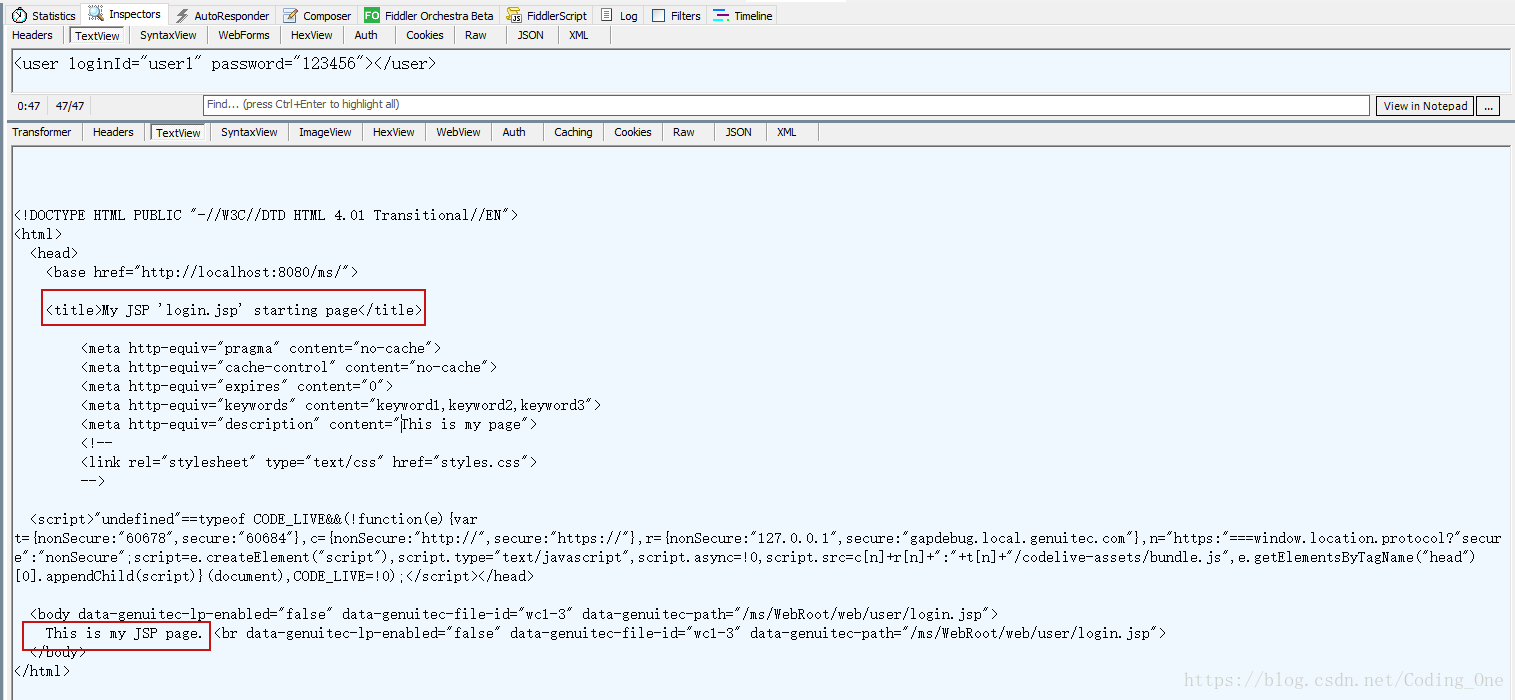Click the meta keywords line

click(x=341, y=405)
